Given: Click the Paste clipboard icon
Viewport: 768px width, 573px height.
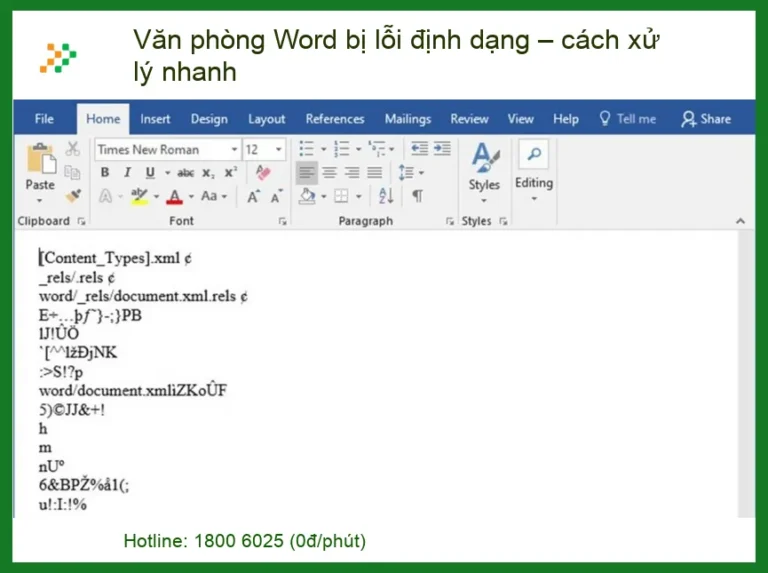Looking at the screenshot, I should click(x=41, y=159).
